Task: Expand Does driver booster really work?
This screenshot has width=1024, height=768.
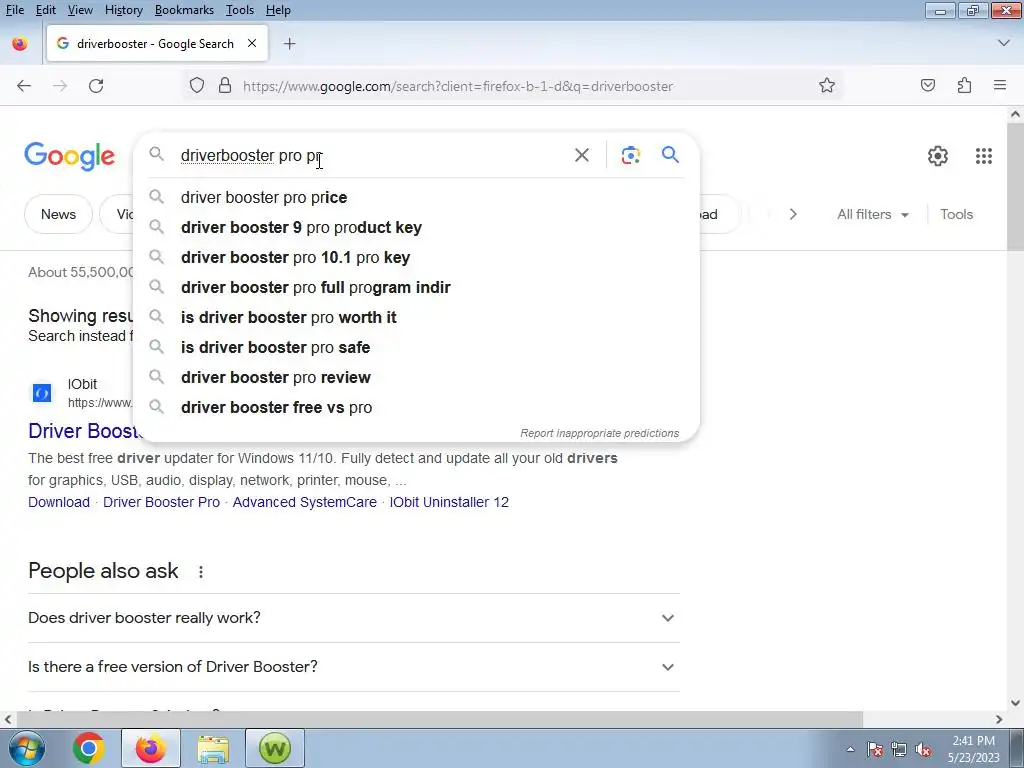Action: pos(354,618)
